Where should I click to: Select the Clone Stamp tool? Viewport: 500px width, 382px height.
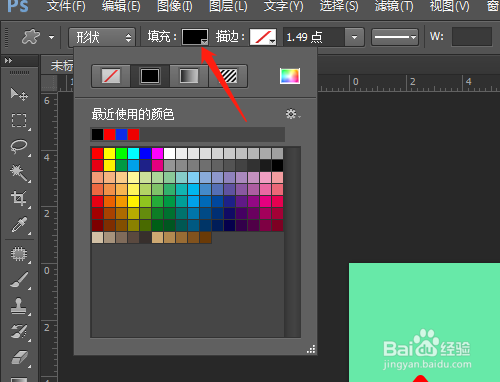point(19,306)
